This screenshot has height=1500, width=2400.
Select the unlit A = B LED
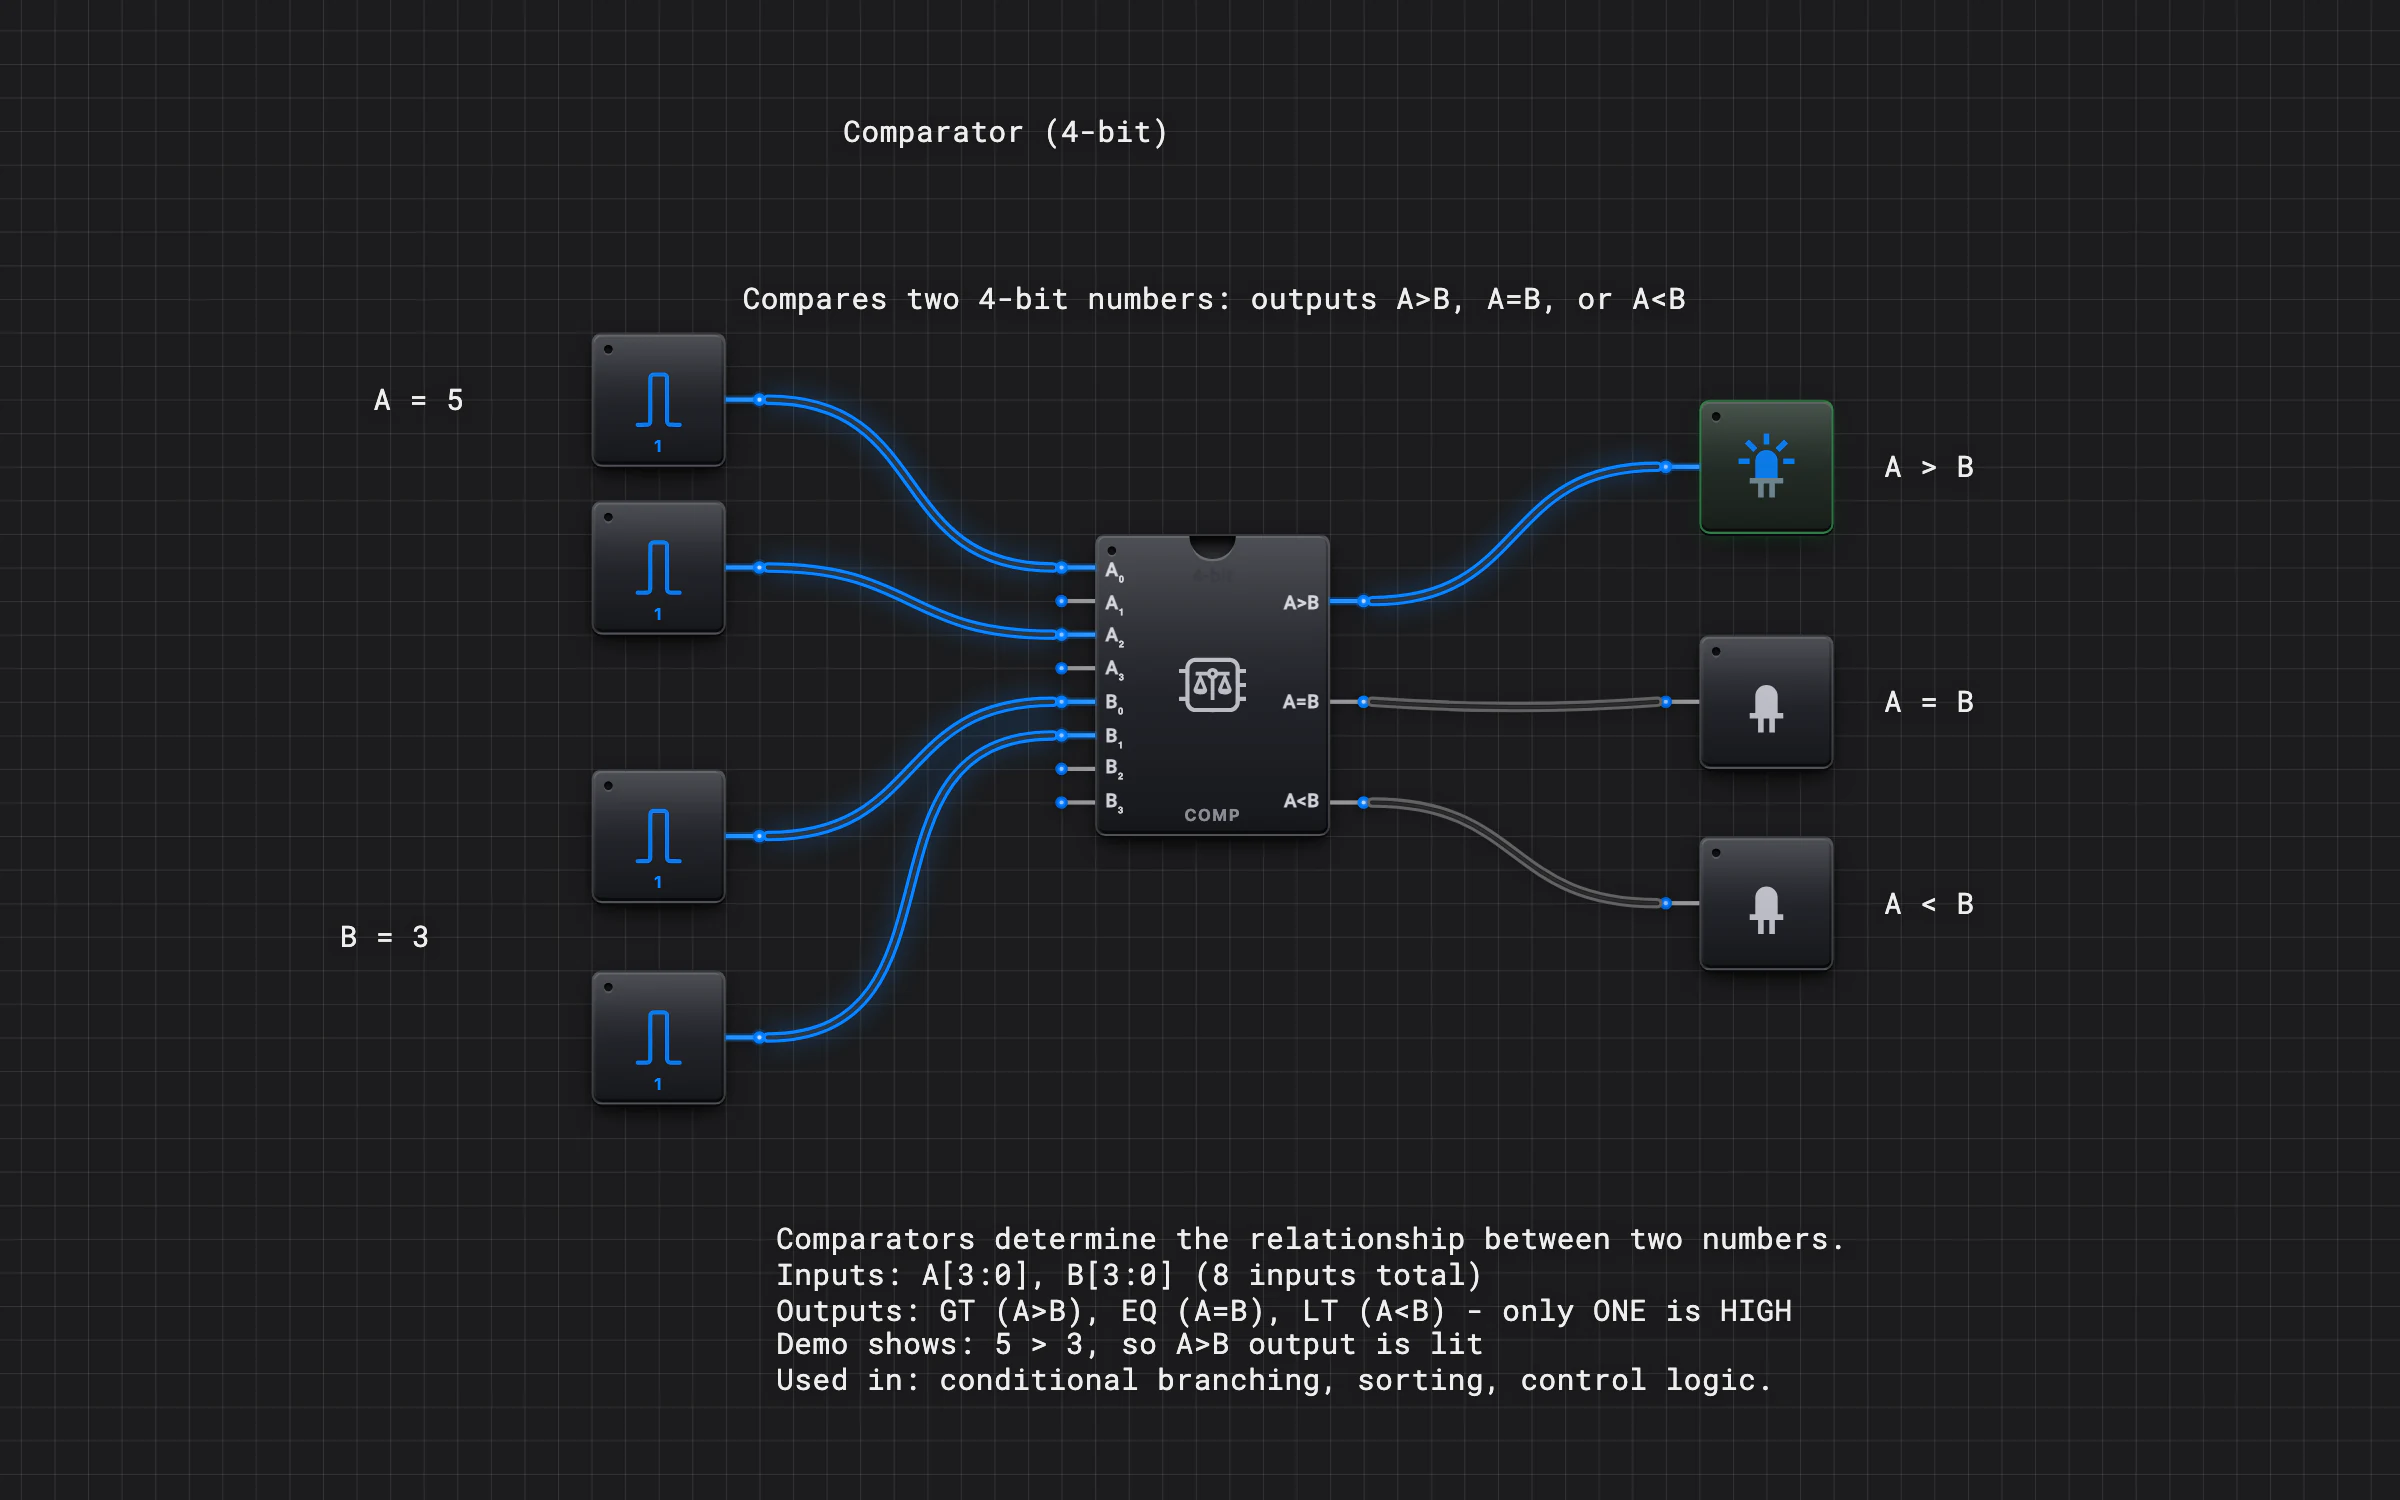tap(1766, 702)
